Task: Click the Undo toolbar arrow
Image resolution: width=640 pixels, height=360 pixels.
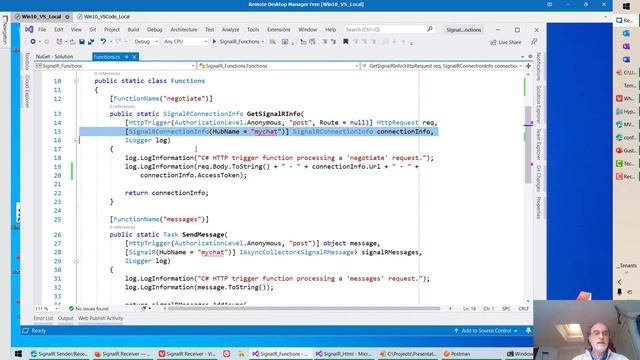Action: pos(103,42)
